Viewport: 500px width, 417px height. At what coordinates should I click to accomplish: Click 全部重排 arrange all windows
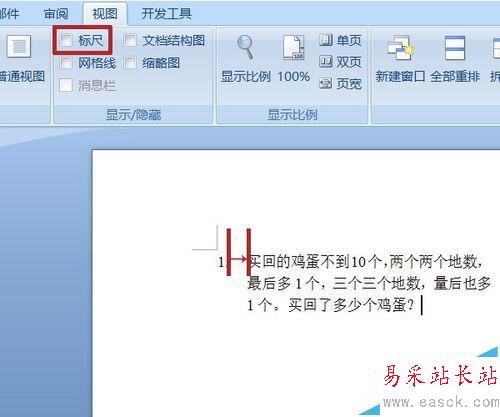[x=455, y=59]
